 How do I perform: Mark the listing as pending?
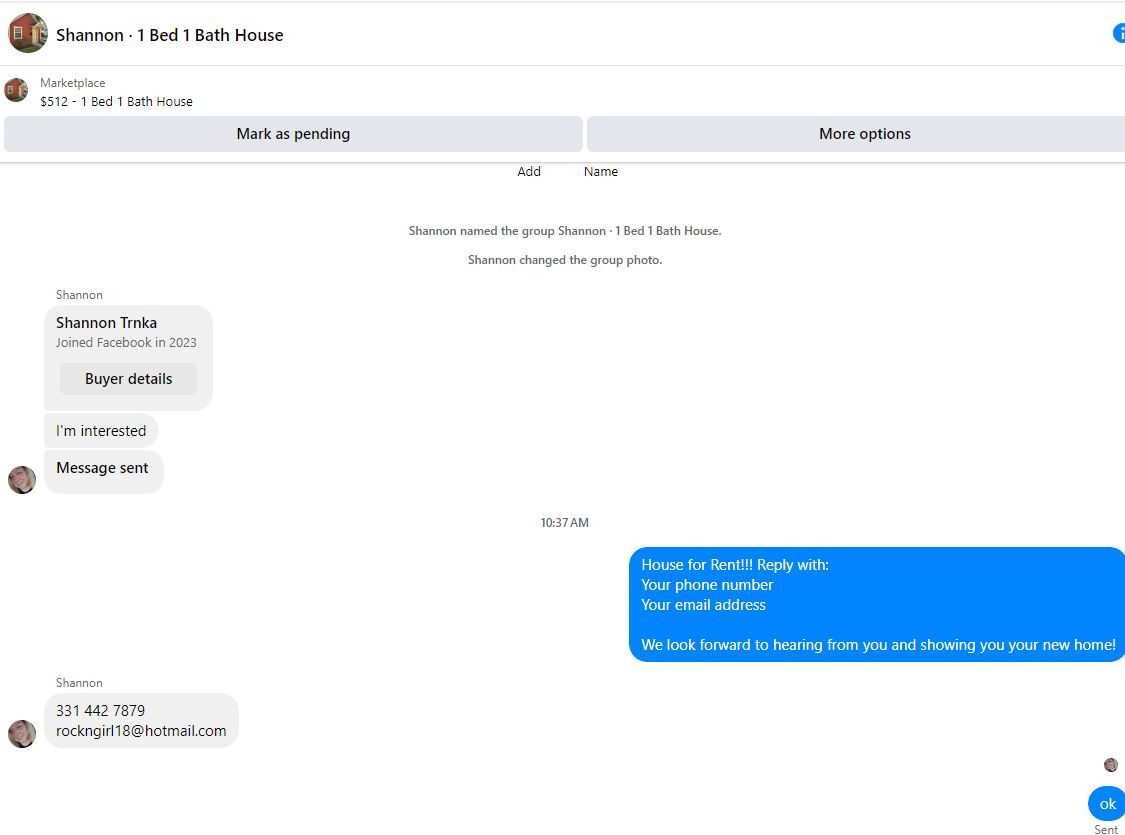click(293, 134)
